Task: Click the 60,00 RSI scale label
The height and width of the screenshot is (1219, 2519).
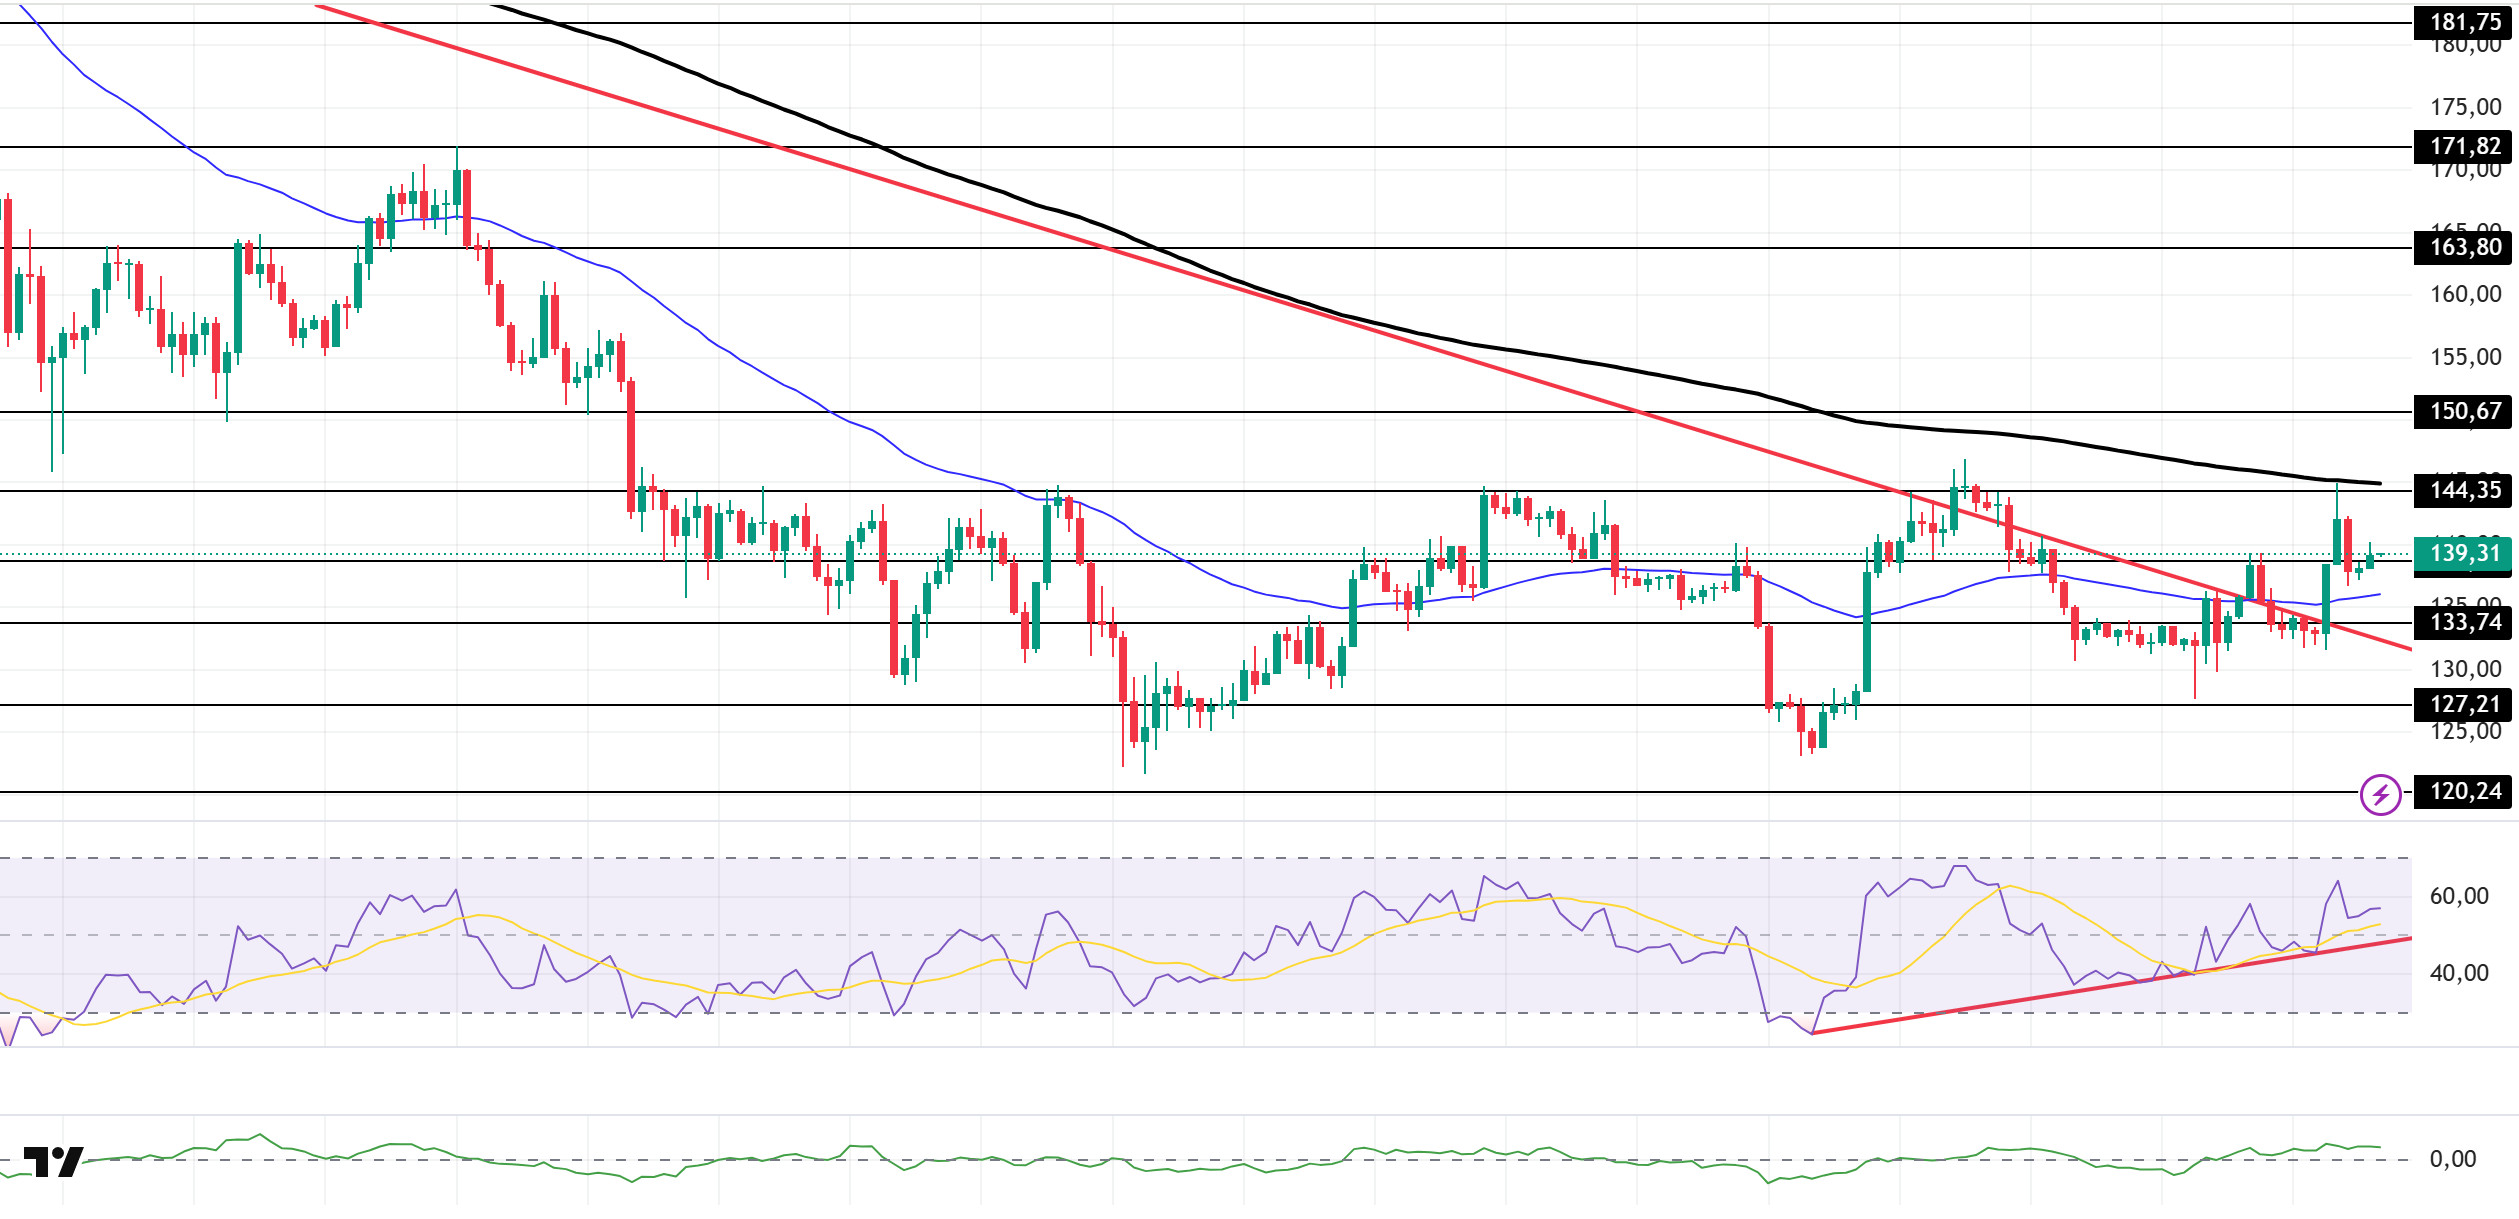Action: (2459, 896)
